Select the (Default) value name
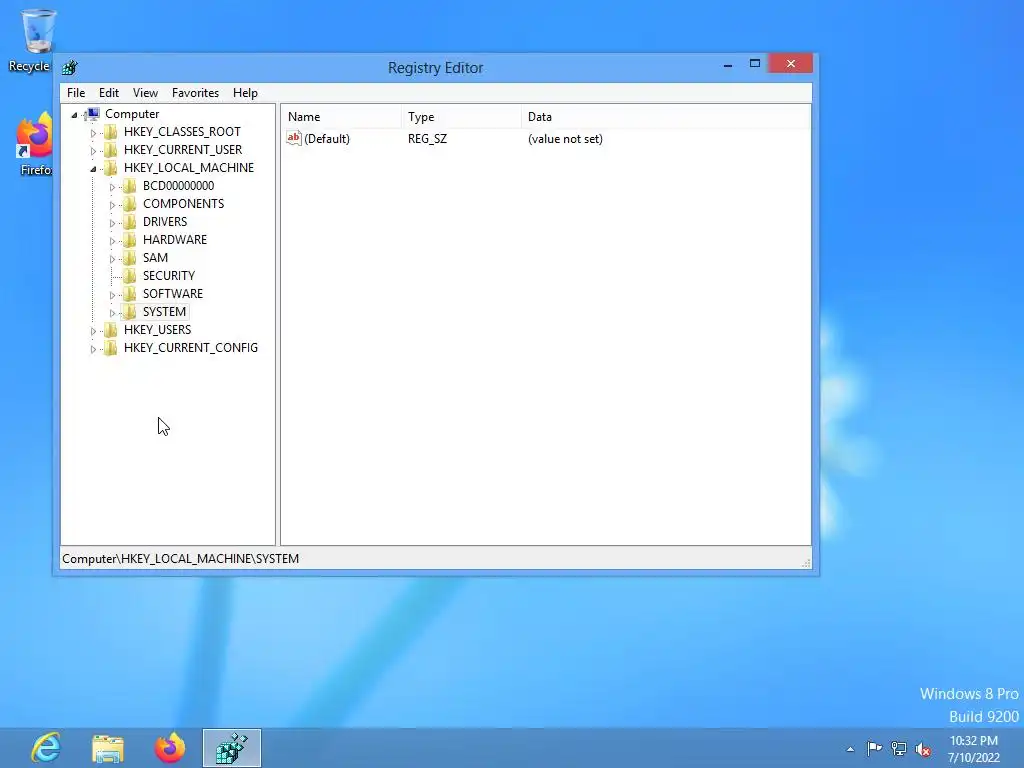The width and height of the screenshot is (1024, 768). 327,138
